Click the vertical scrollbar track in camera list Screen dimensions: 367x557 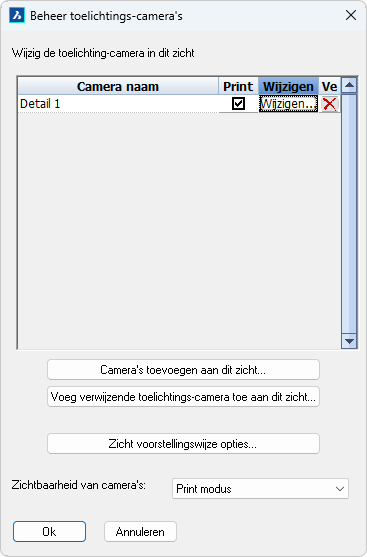[349, 213]
